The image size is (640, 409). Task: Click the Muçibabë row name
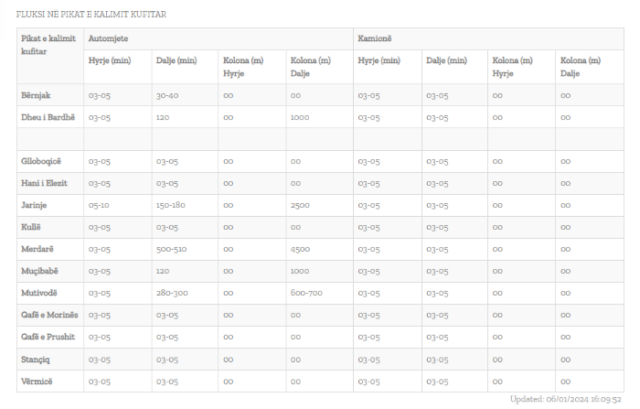click(x=39, y=271)
